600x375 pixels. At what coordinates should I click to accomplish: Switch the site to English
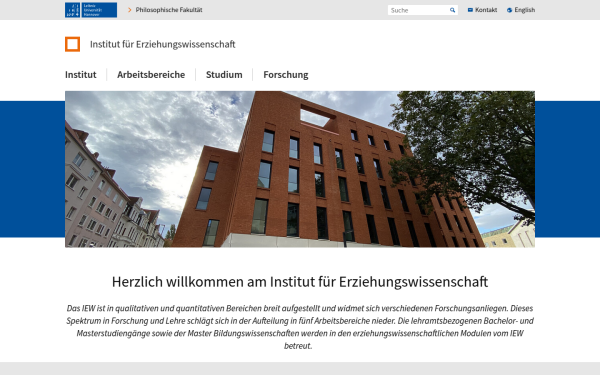[x=525, y=10]
